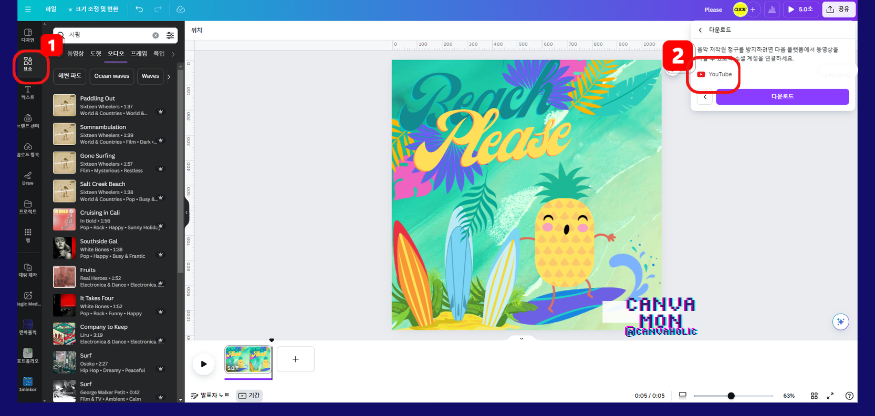Select the Southside Gal audio track
Screen dimensions: 875x416
[109, 247]
